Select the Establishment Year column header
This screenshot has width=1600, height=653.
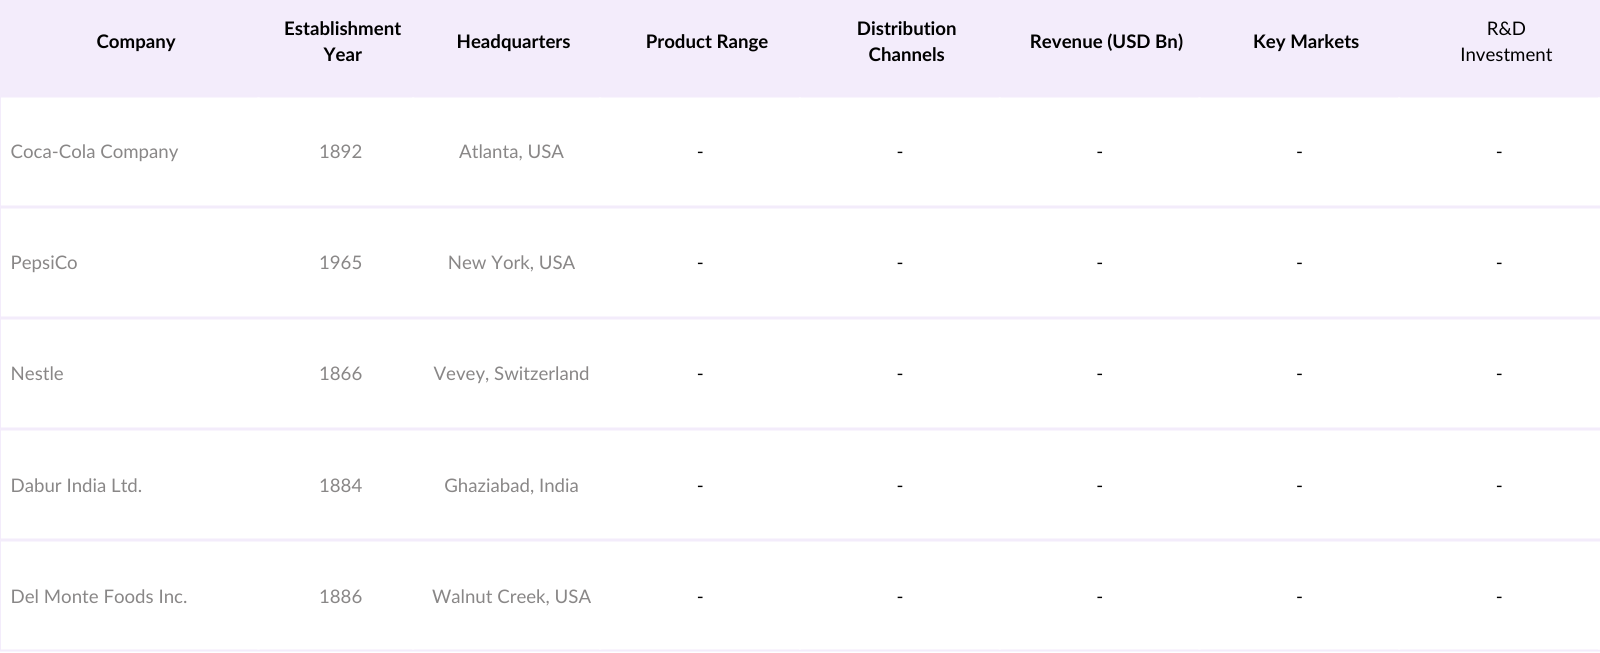click(342, 42)
